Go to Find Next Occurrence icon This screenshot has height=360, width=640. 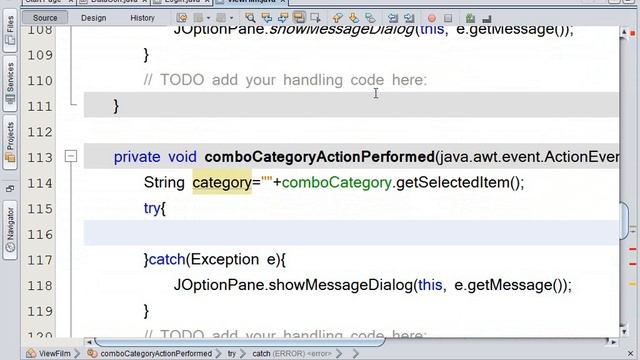tap(282, 18)
